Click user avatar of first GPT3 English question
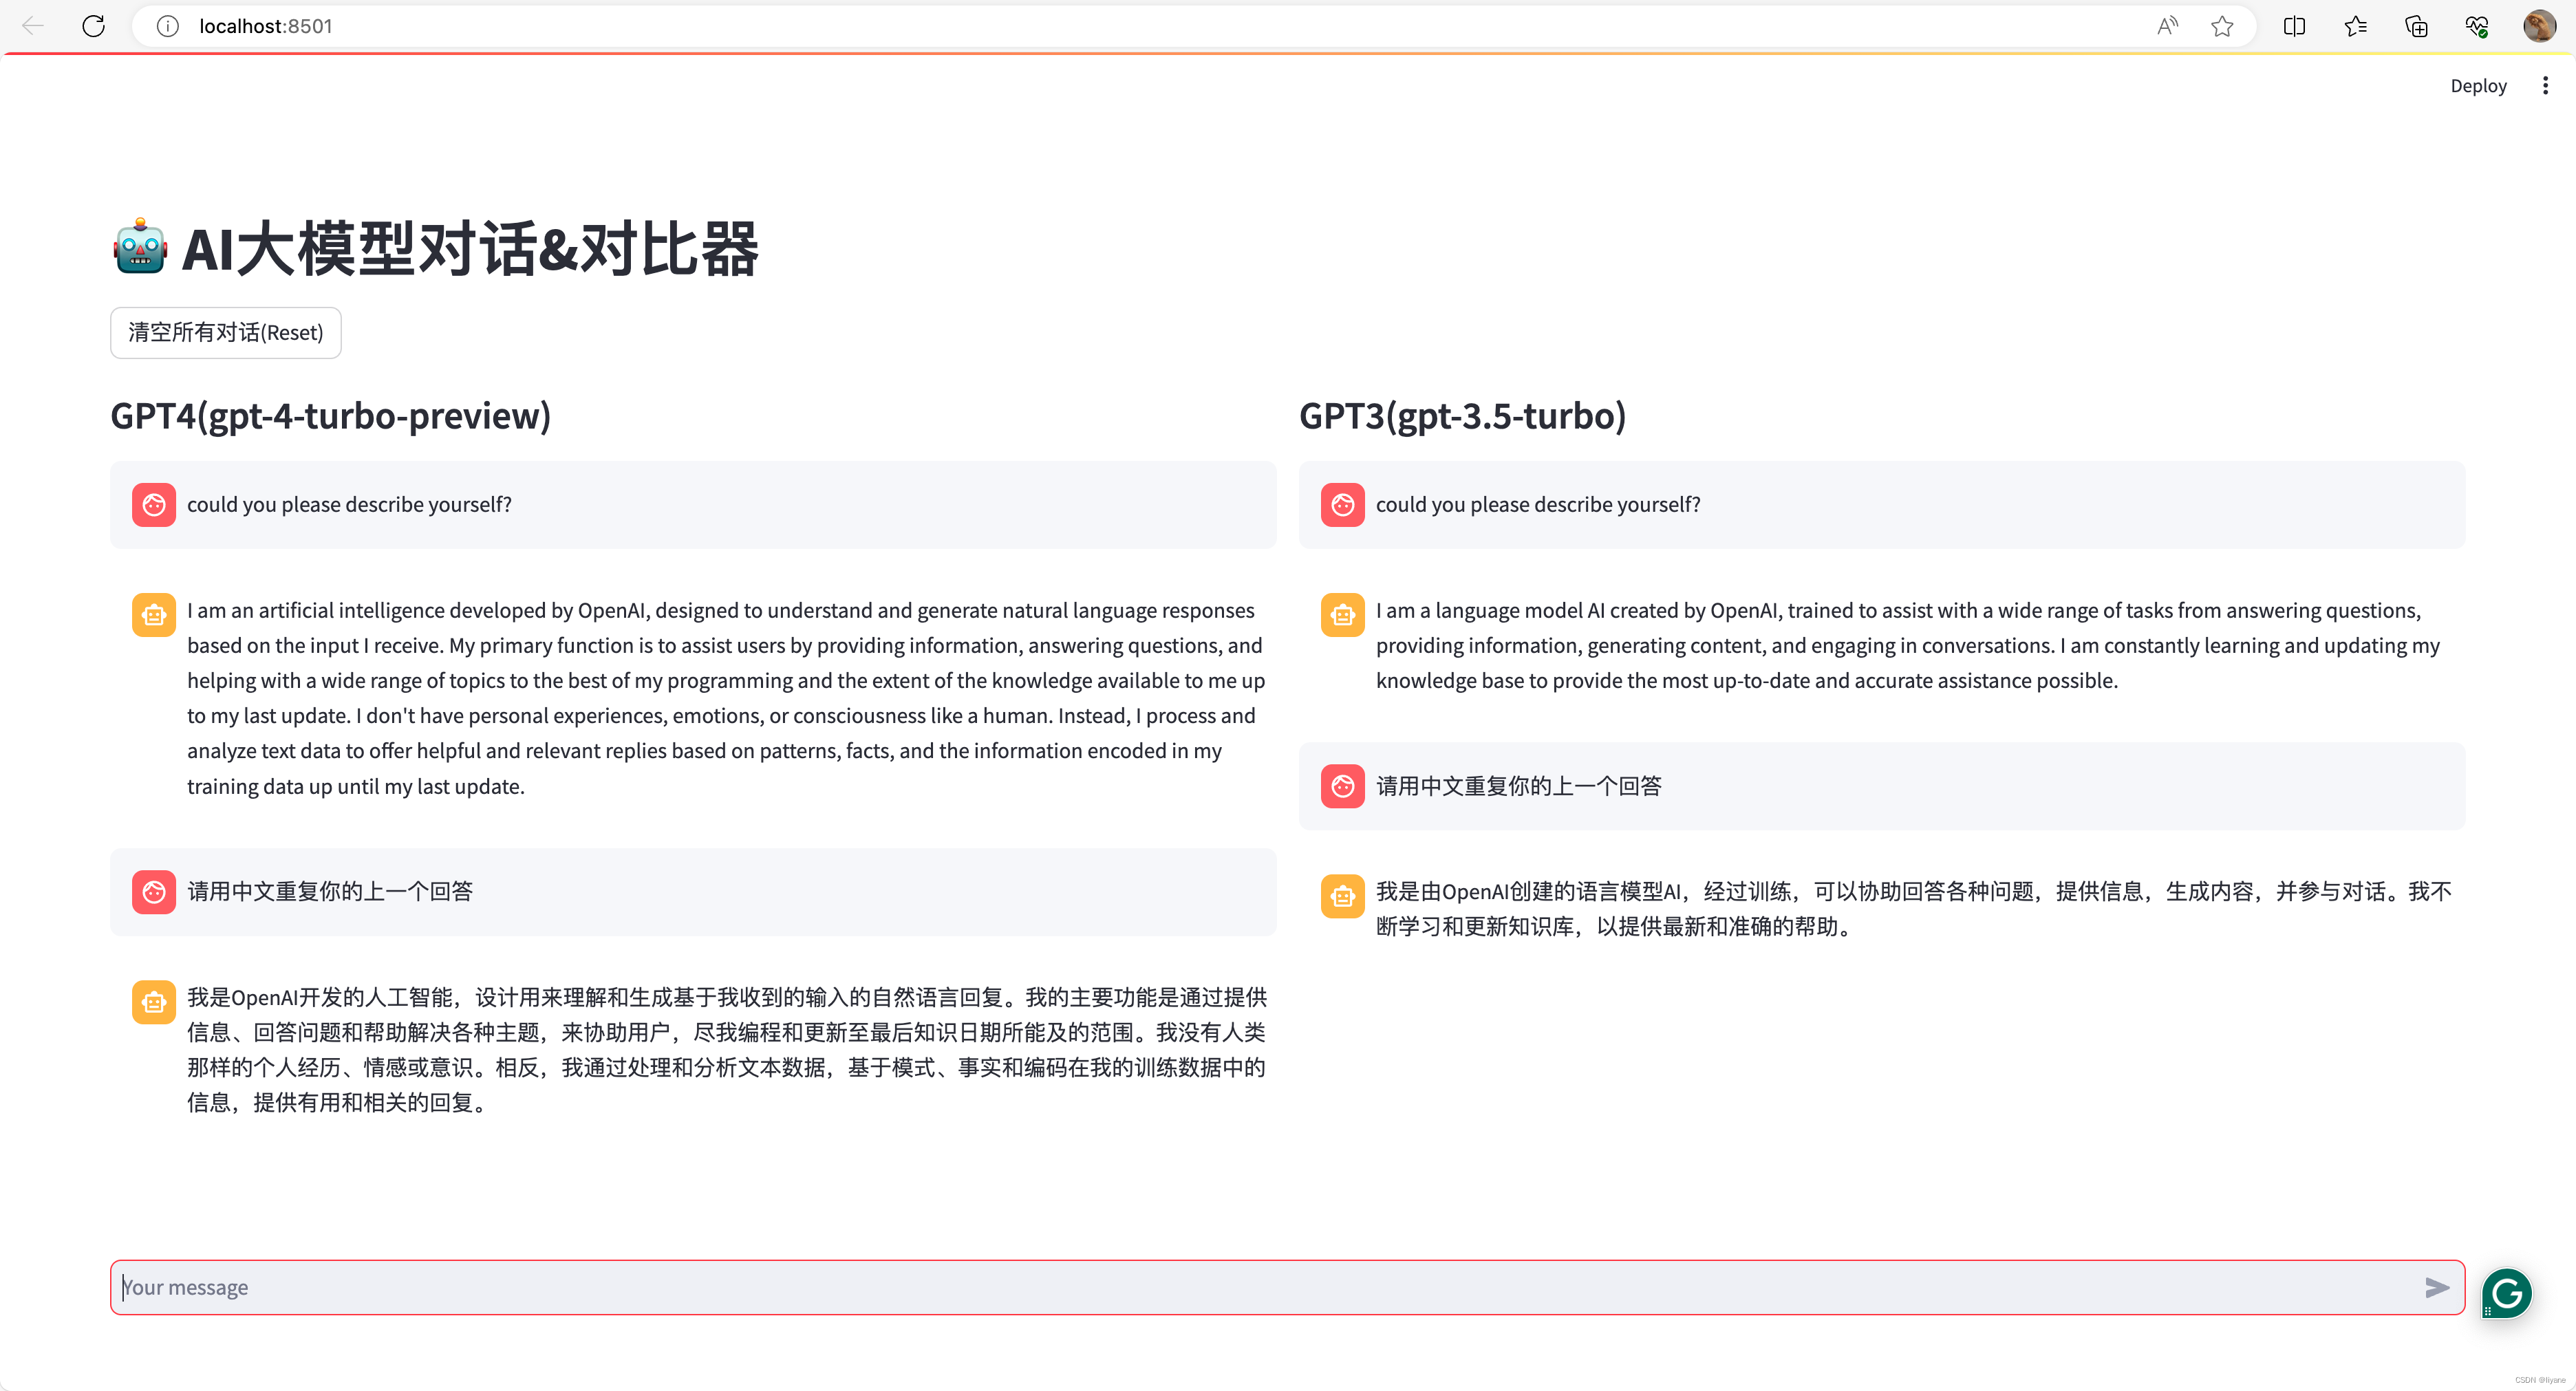Screen dimensions: 2576x1391 (1343, 505)
